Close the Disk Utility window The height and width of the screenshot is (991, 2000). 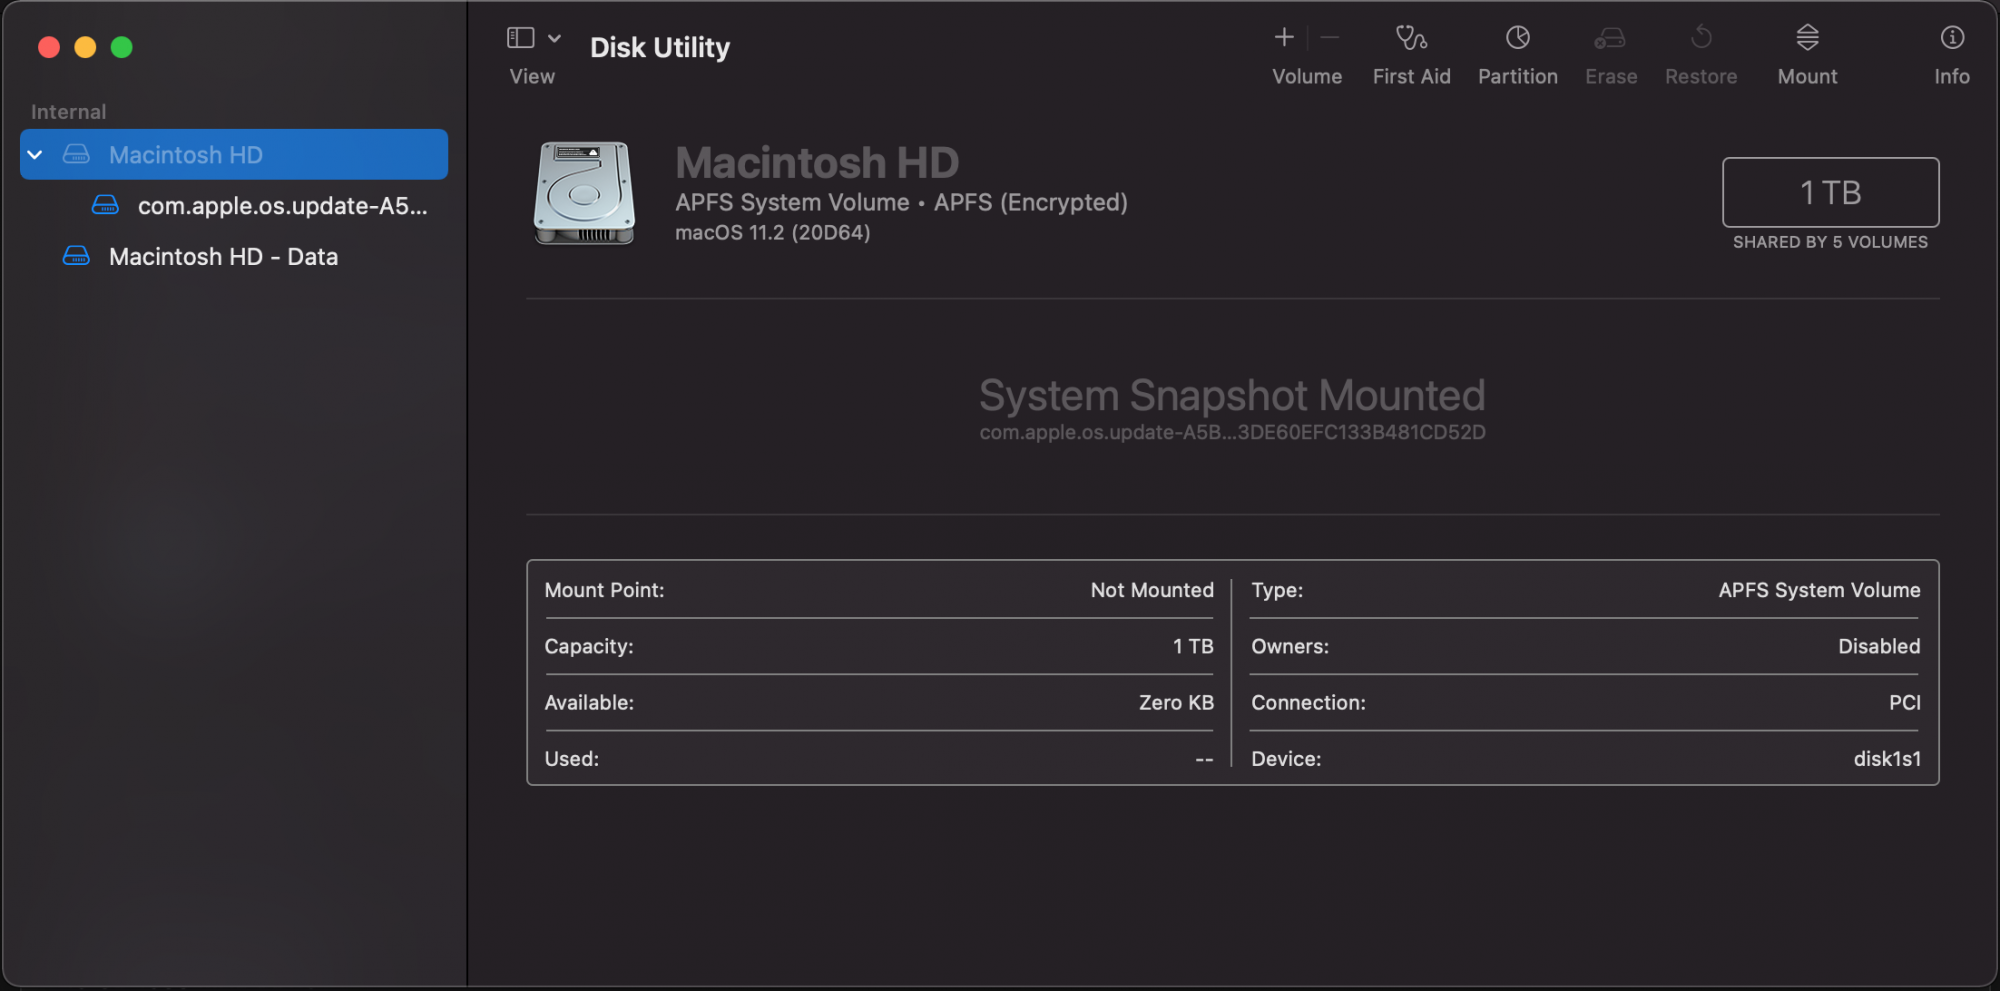pos(49,47)
